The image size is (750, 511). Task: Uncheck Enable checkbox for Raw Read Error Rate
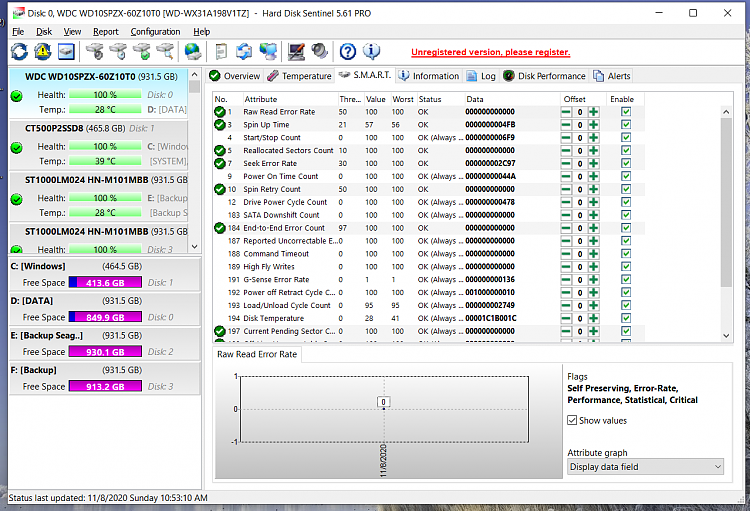tap(626, 111)
